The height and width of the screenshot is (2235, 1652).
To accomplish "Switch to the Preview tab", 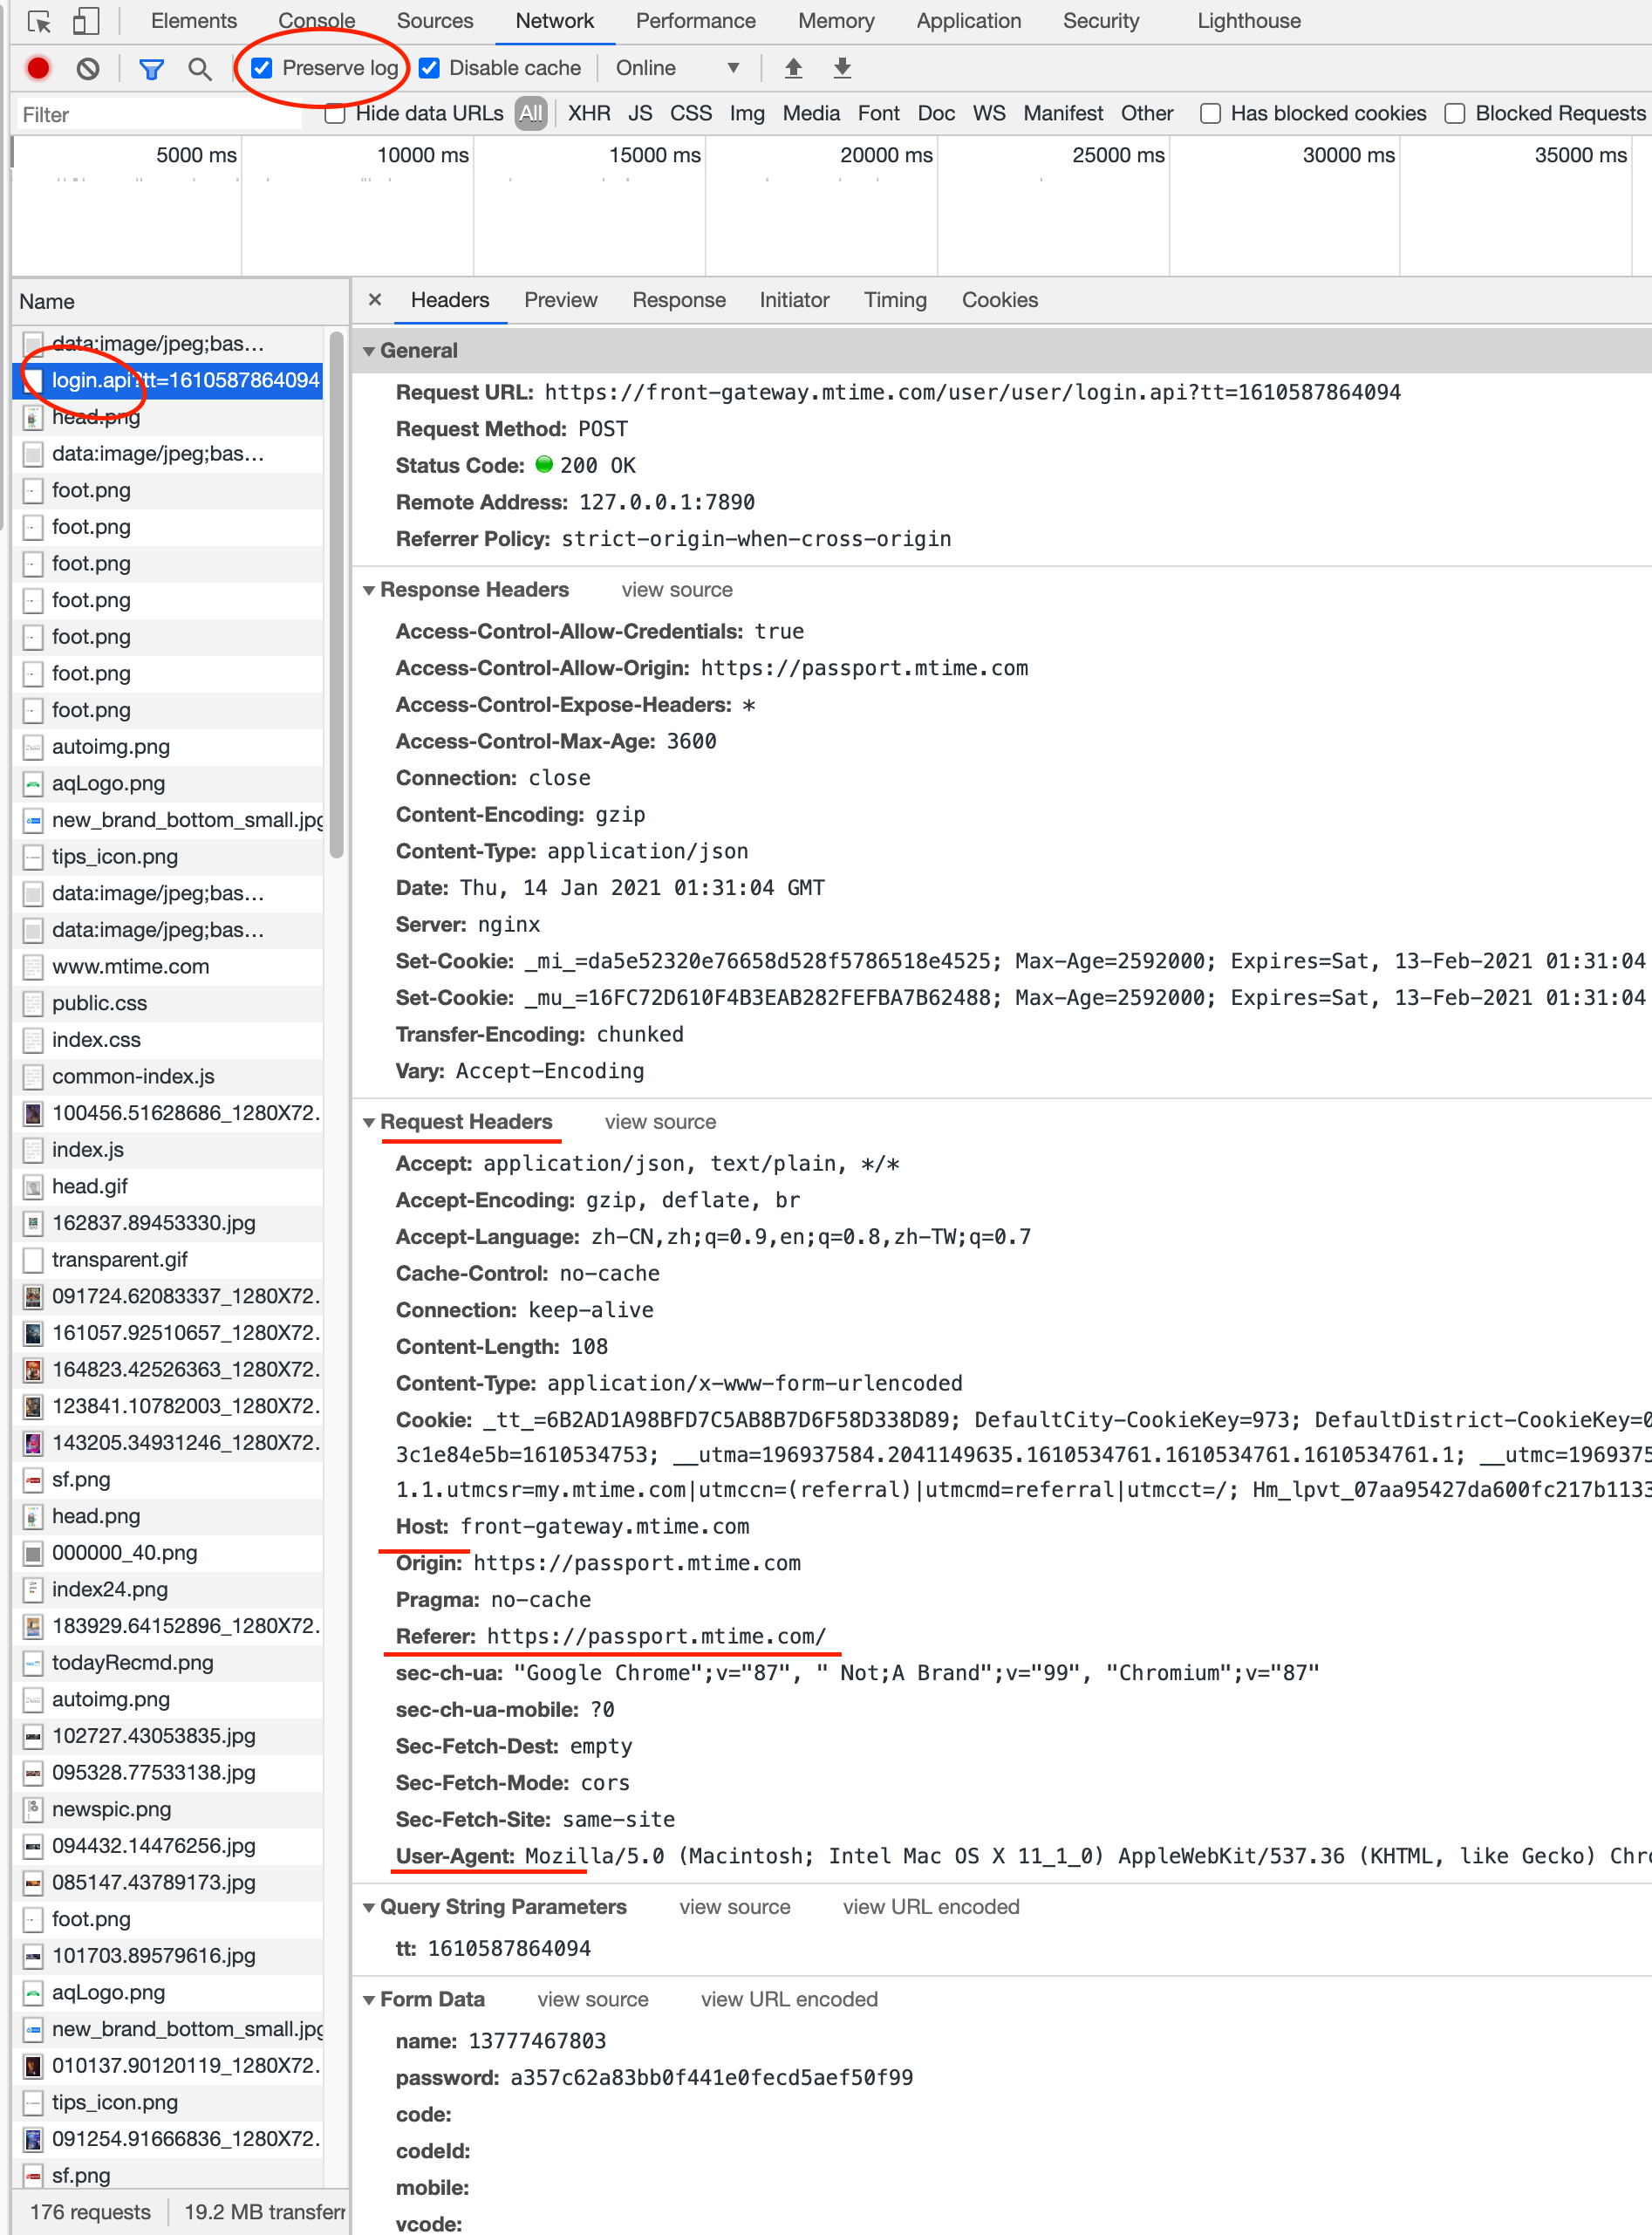I will coord(561,300).
